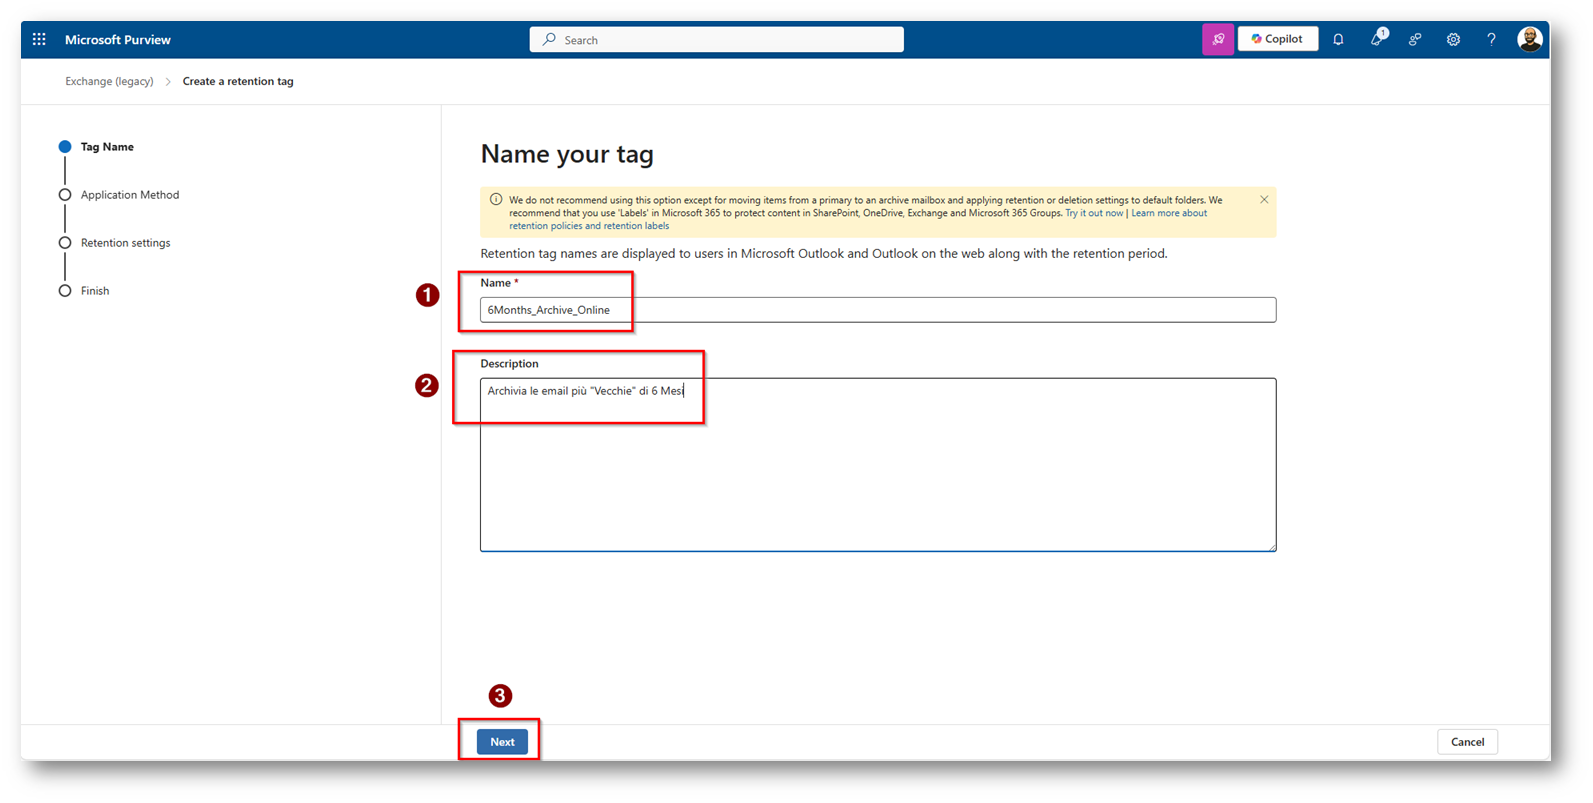Launch Copilot from the header
This screenshot has height=803, width=1593.
tap(1278, 39)
